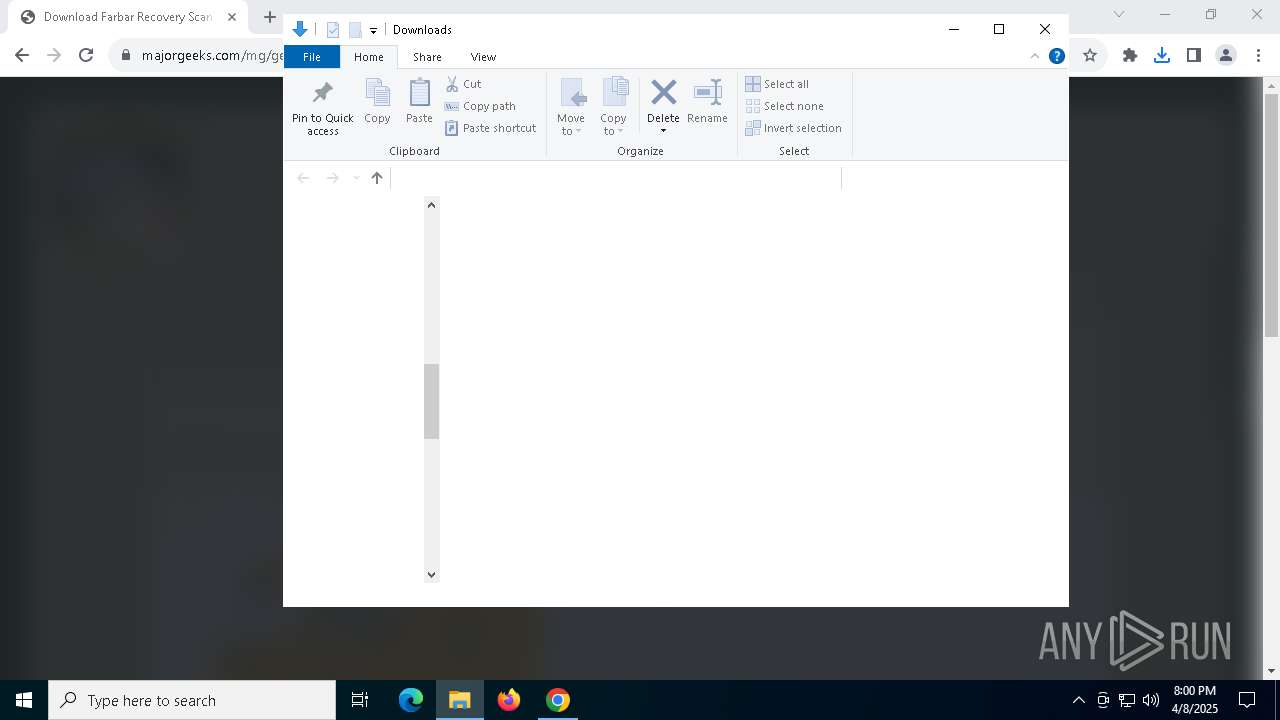The width and height of the screenshot is (1280, 720).
Task: Open File Explorer taskbar icon
Action: [460, 700]
